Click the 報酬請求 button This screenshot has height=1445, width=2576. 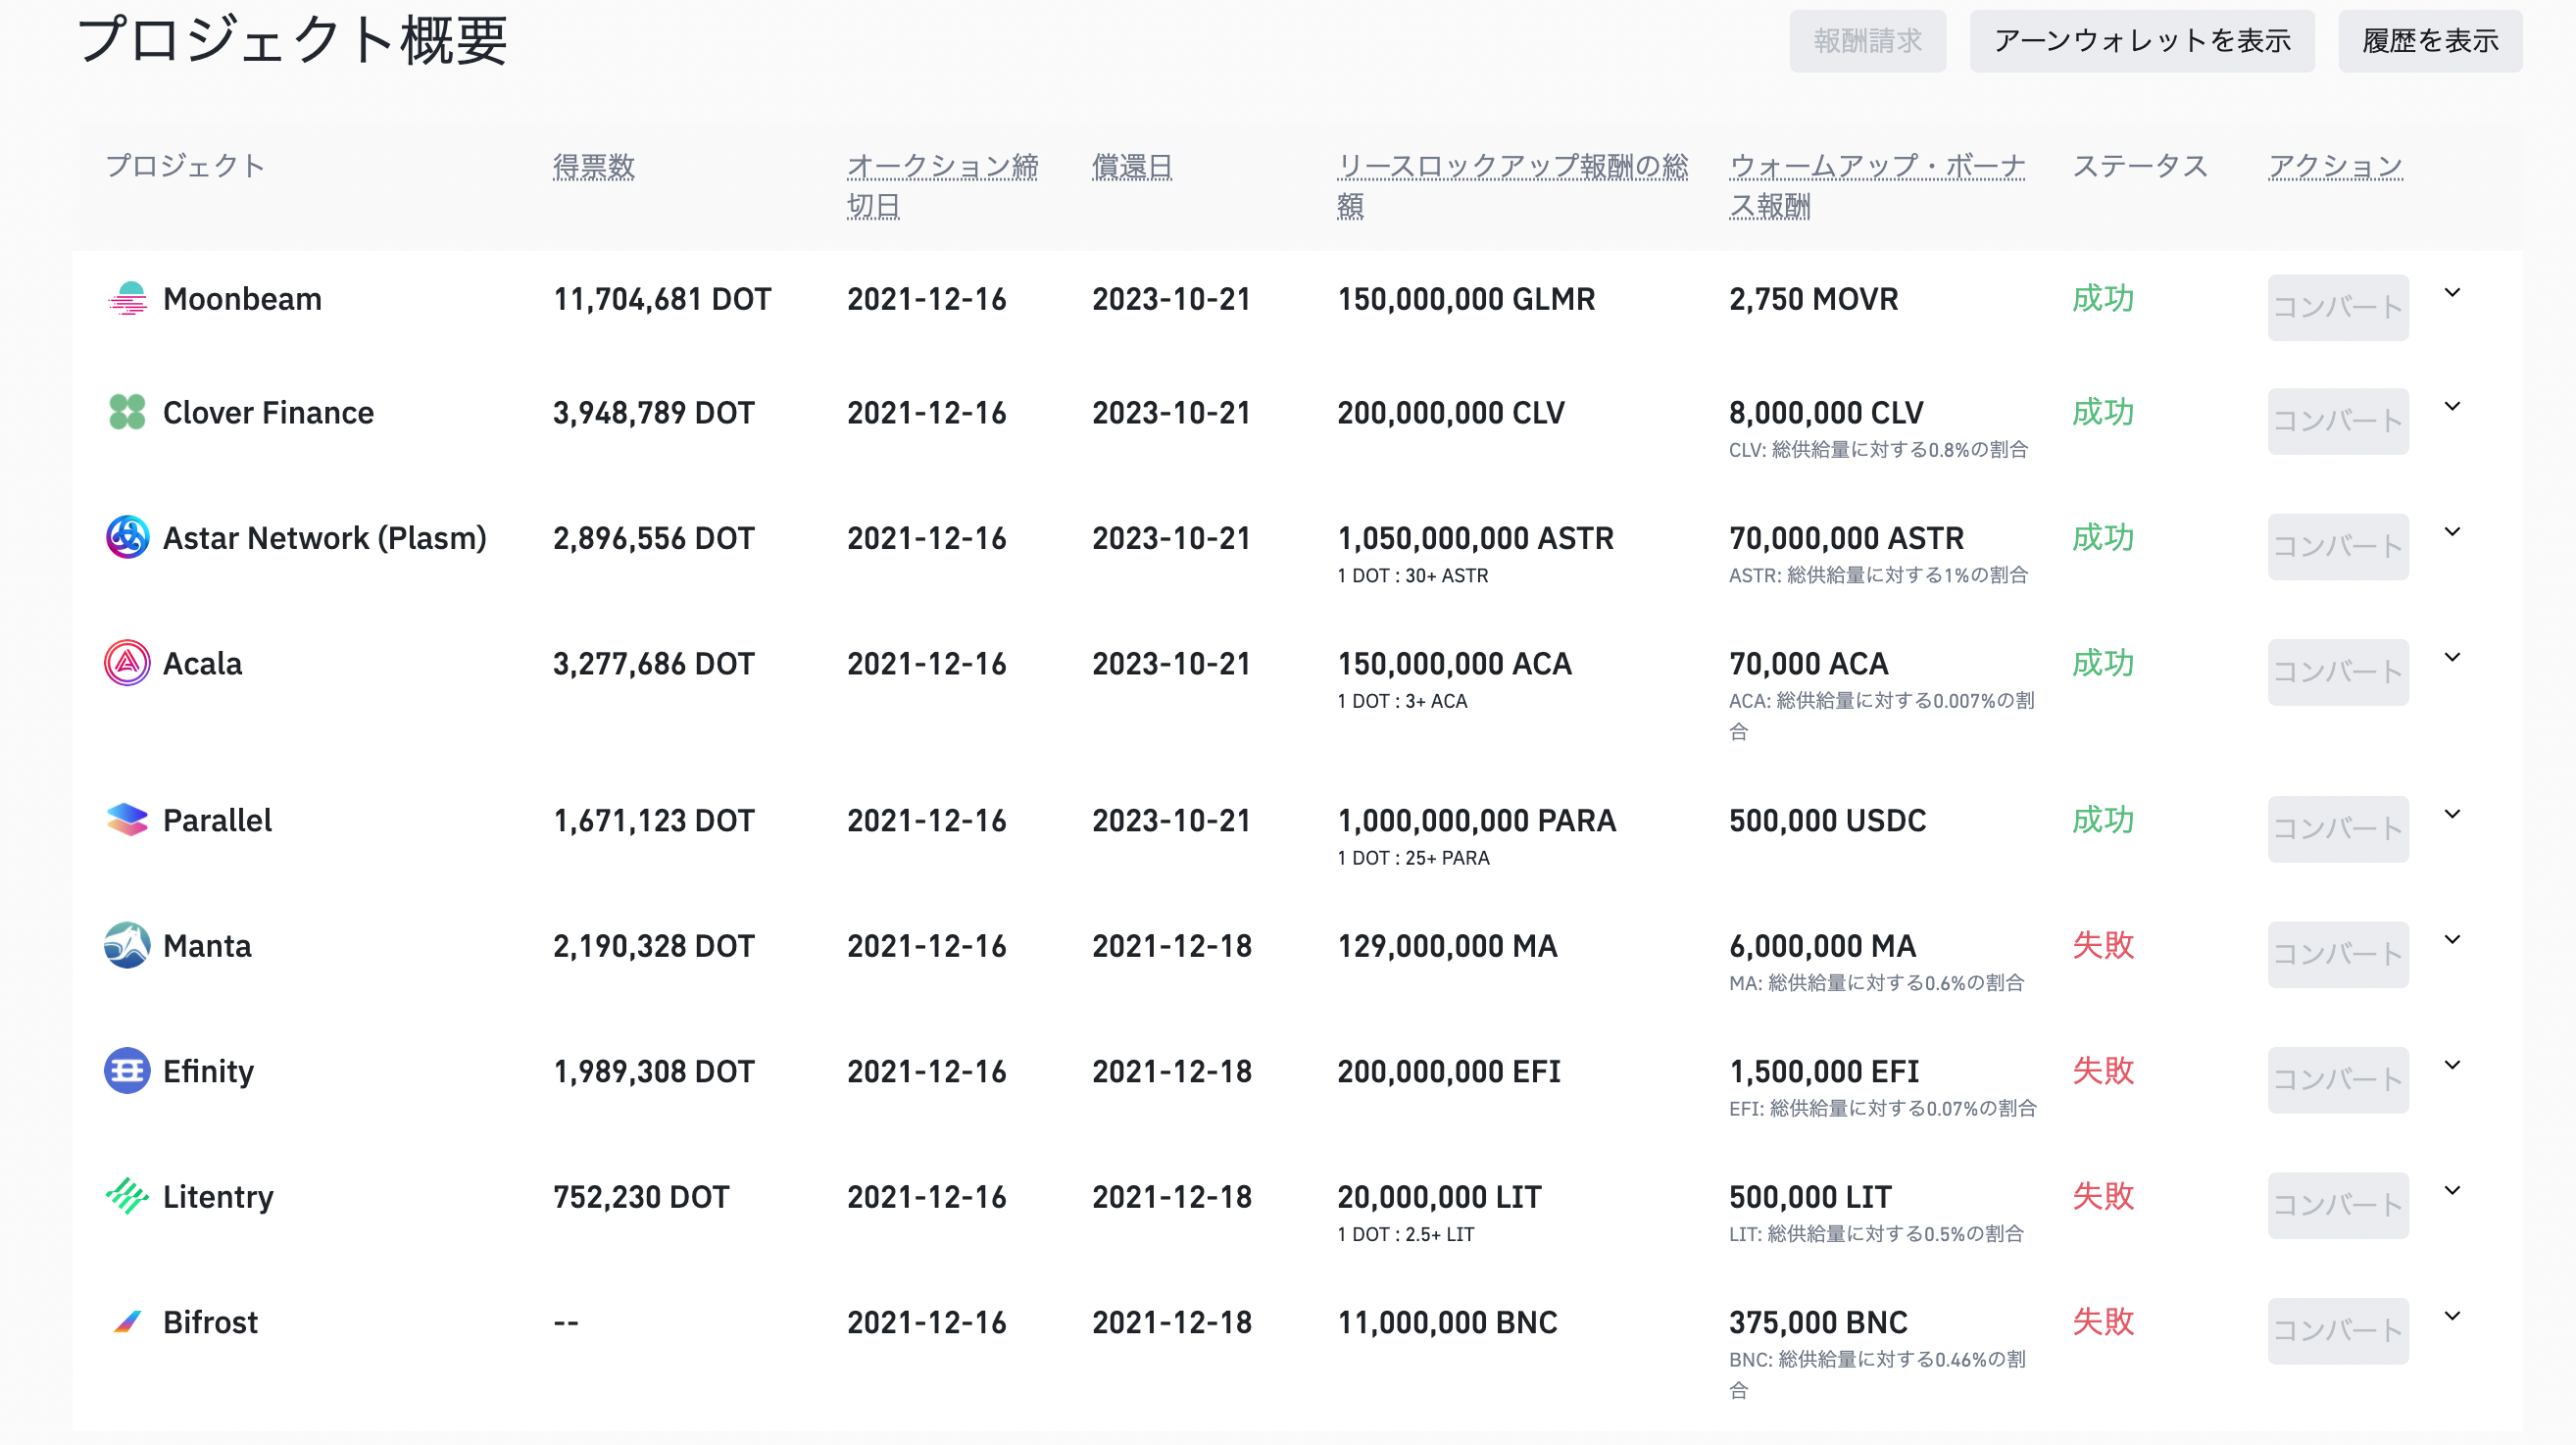(x=1867, y=41)
